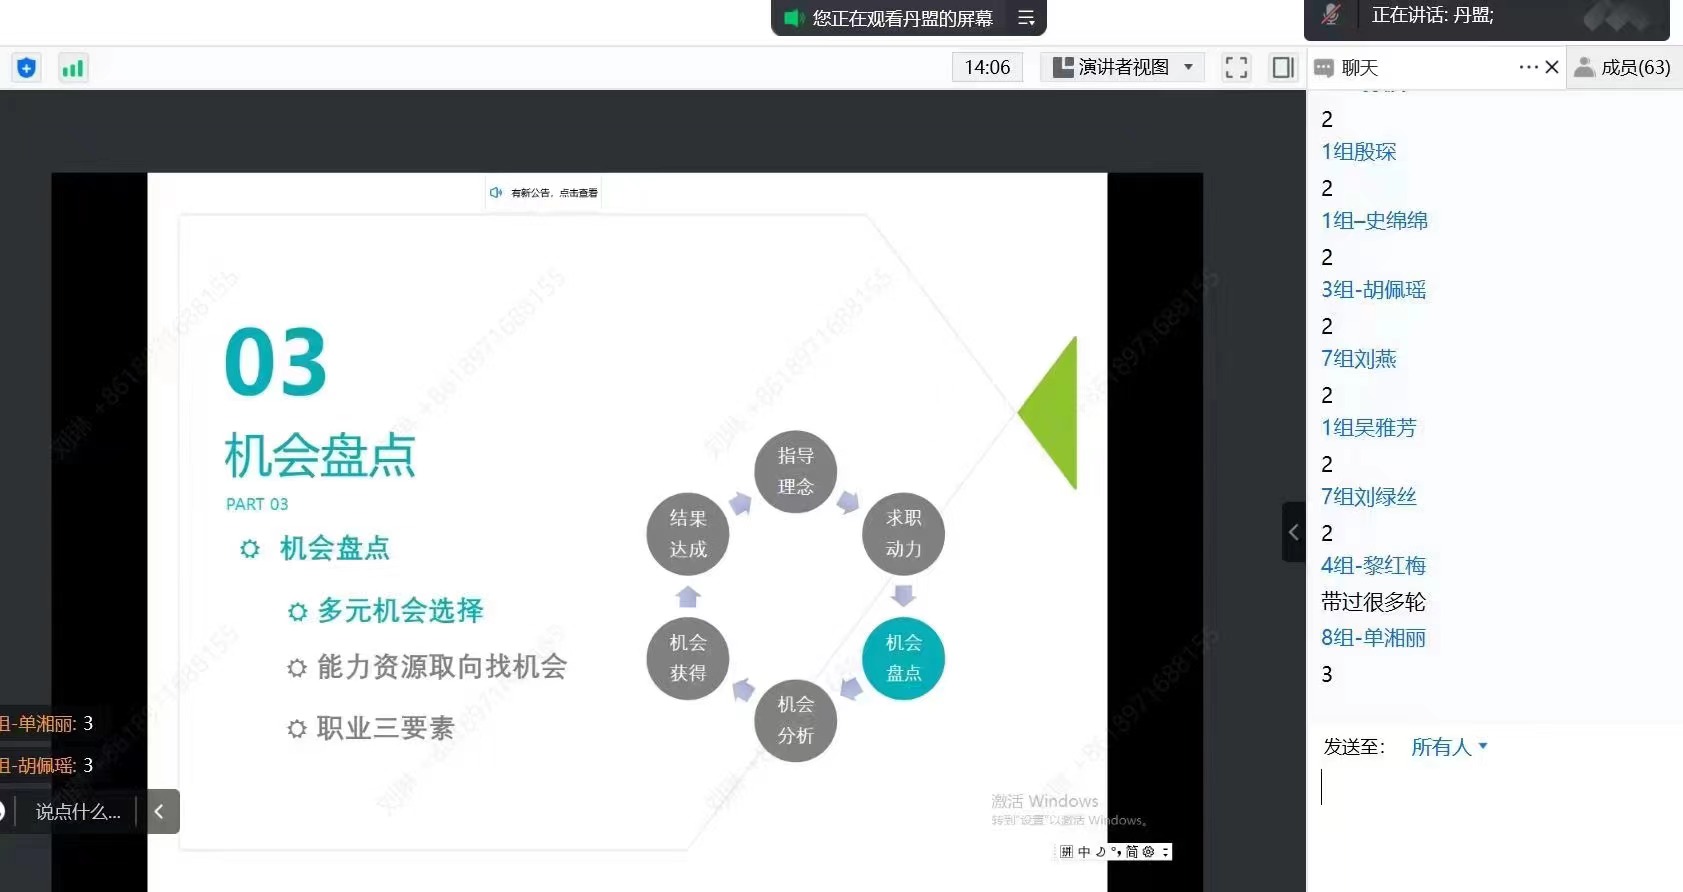The height and width of the screenshot is (892, 1683).
Task: Open the three-dot more options in chat
Action: click(1527, 67)
